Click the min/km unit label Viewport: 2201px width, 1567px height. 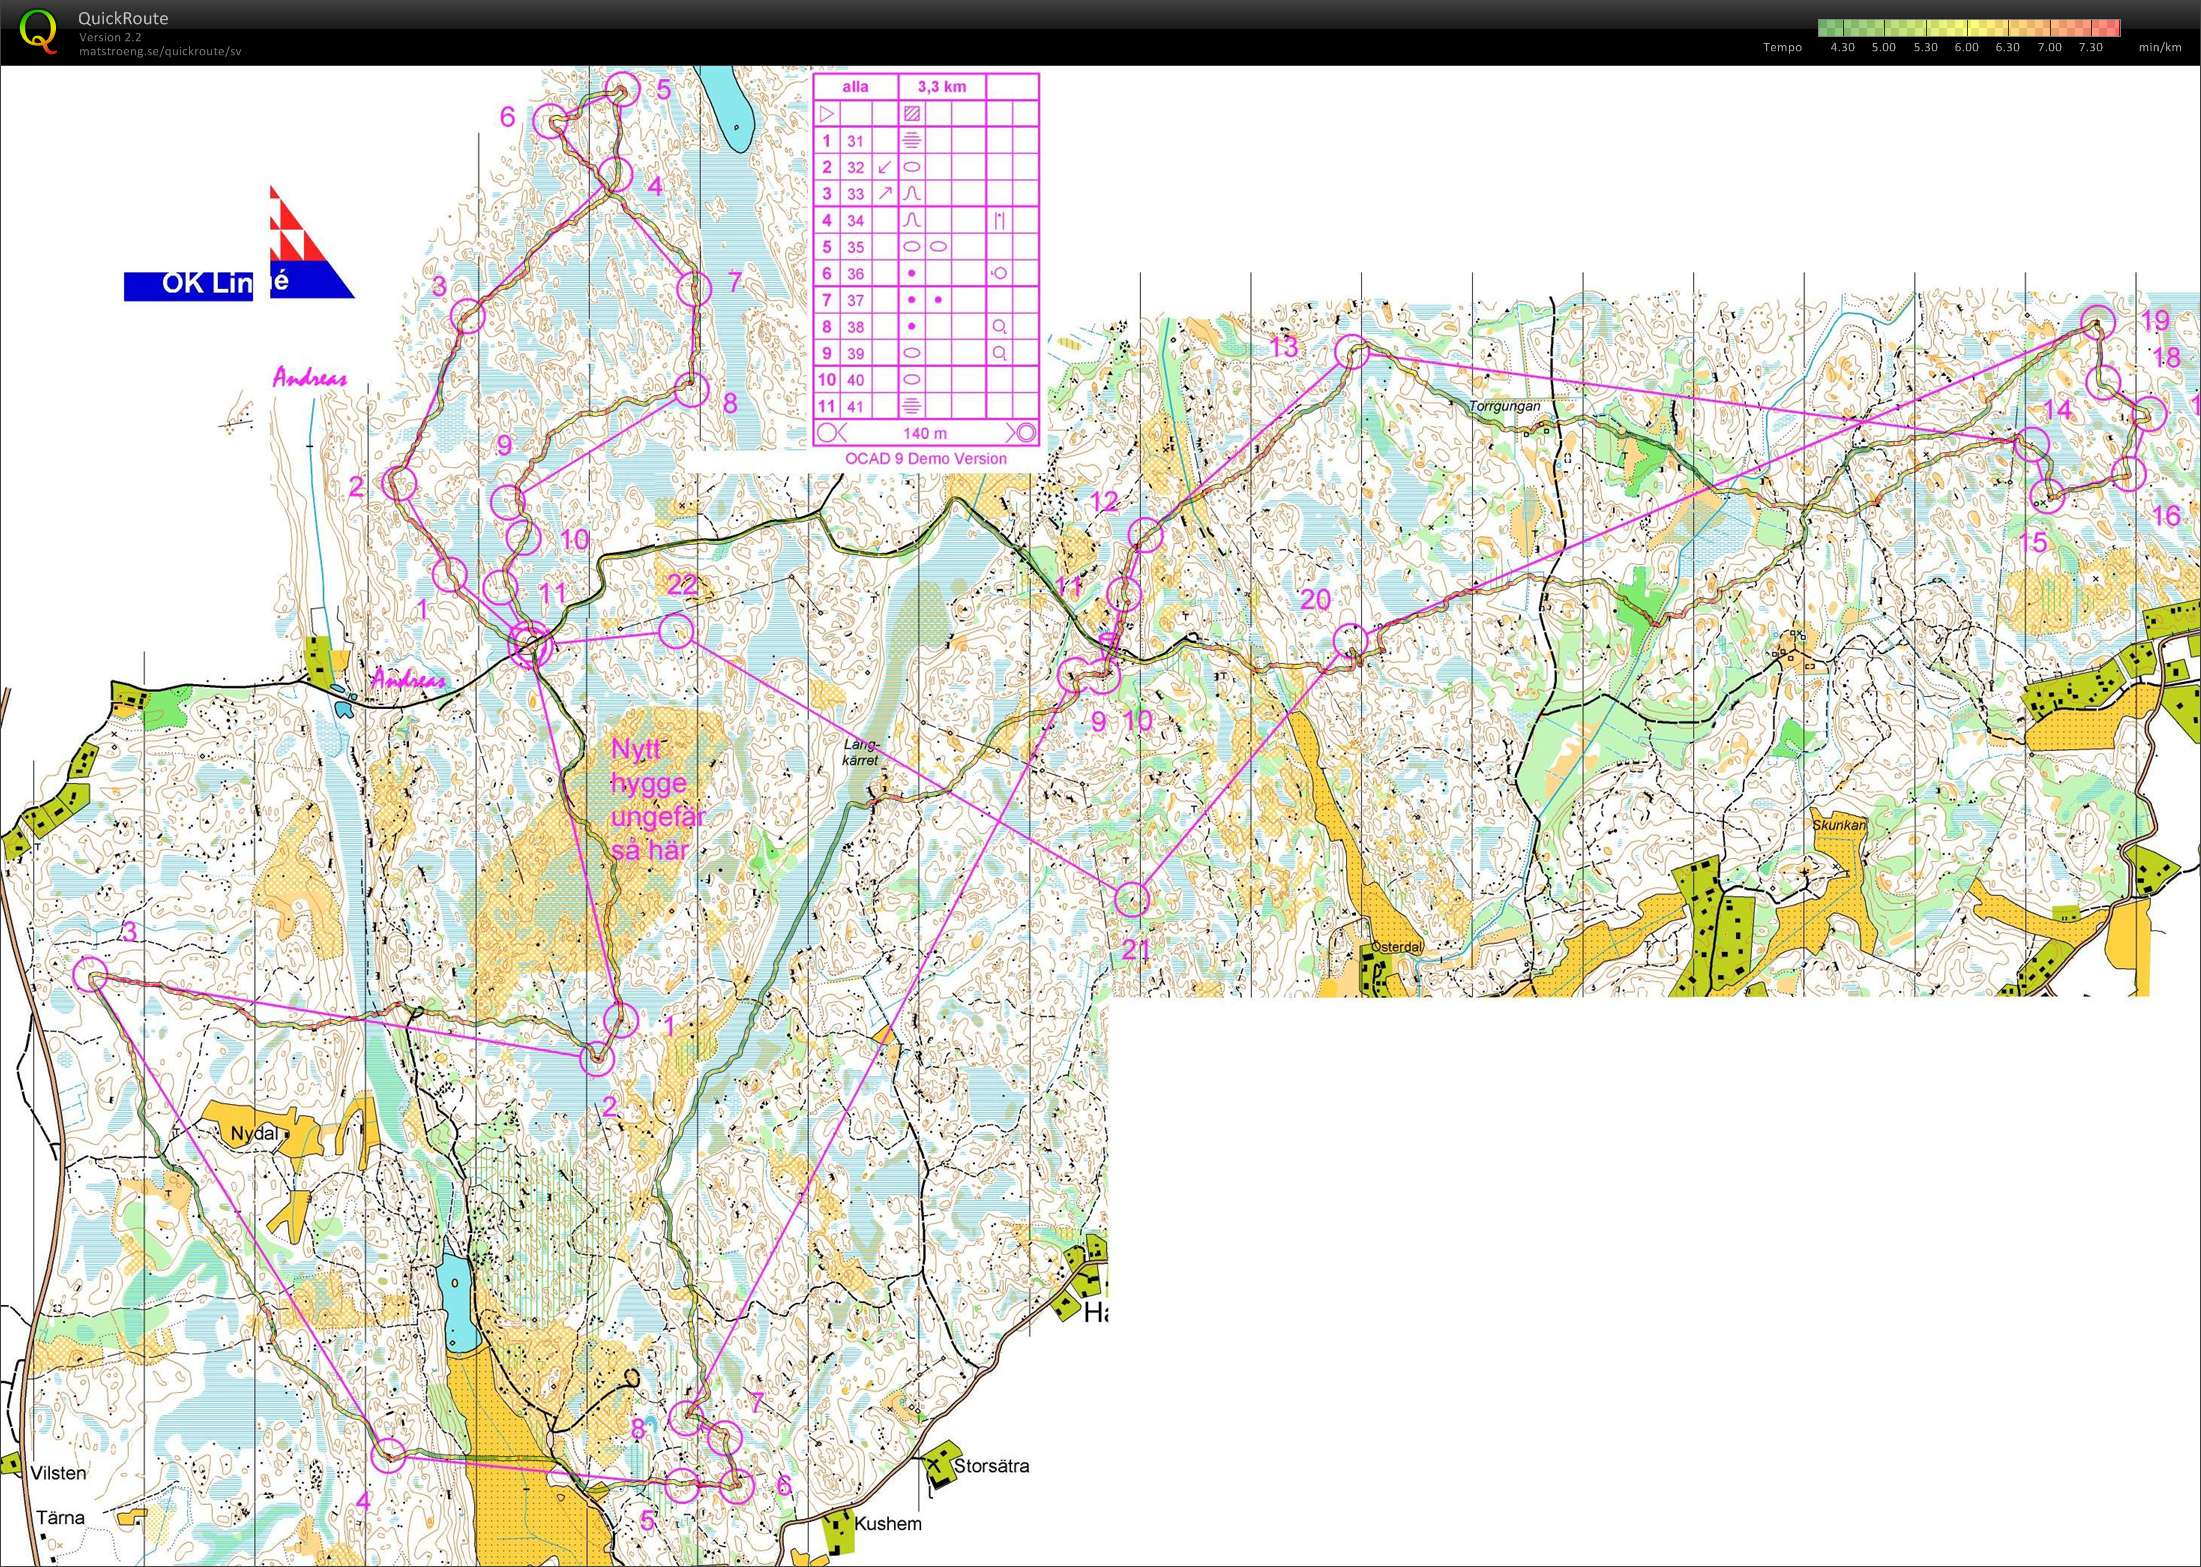pyautogui.click(x=2160, y=47)
